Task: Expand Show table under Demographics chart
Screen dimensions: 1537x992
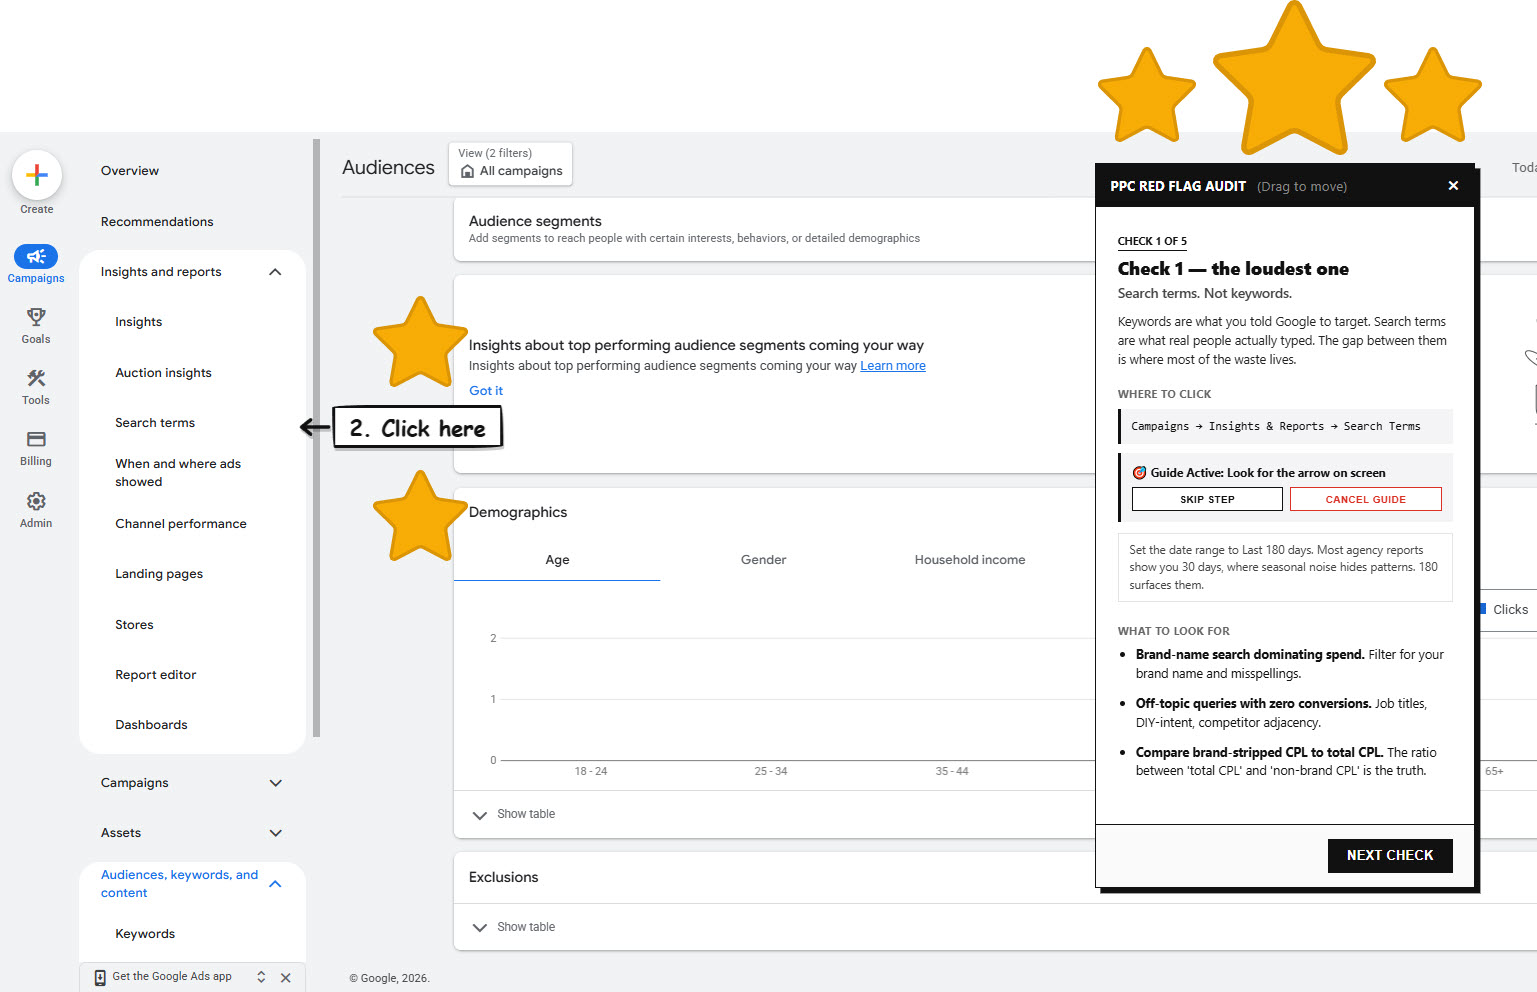Action: point(514,814)
